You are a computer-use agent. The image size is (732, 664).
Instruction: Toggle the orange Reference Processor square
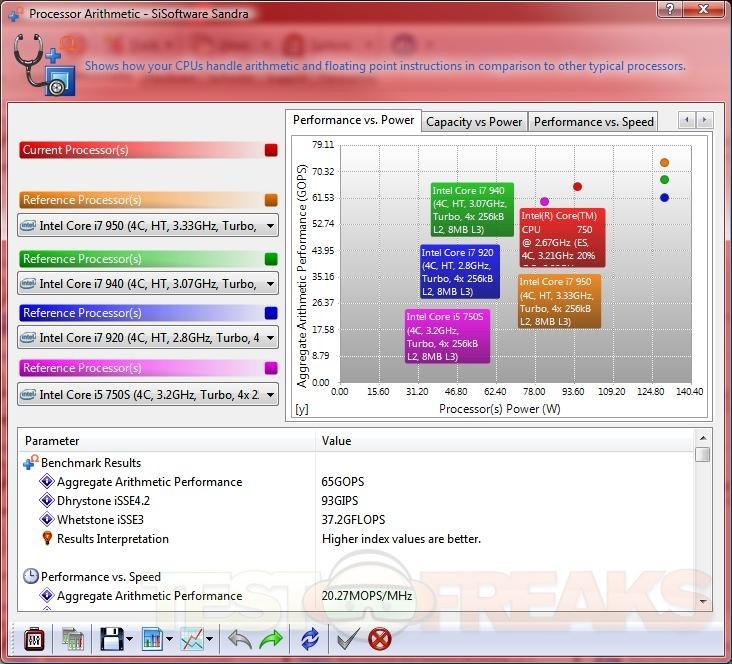[x=271, y=200]
